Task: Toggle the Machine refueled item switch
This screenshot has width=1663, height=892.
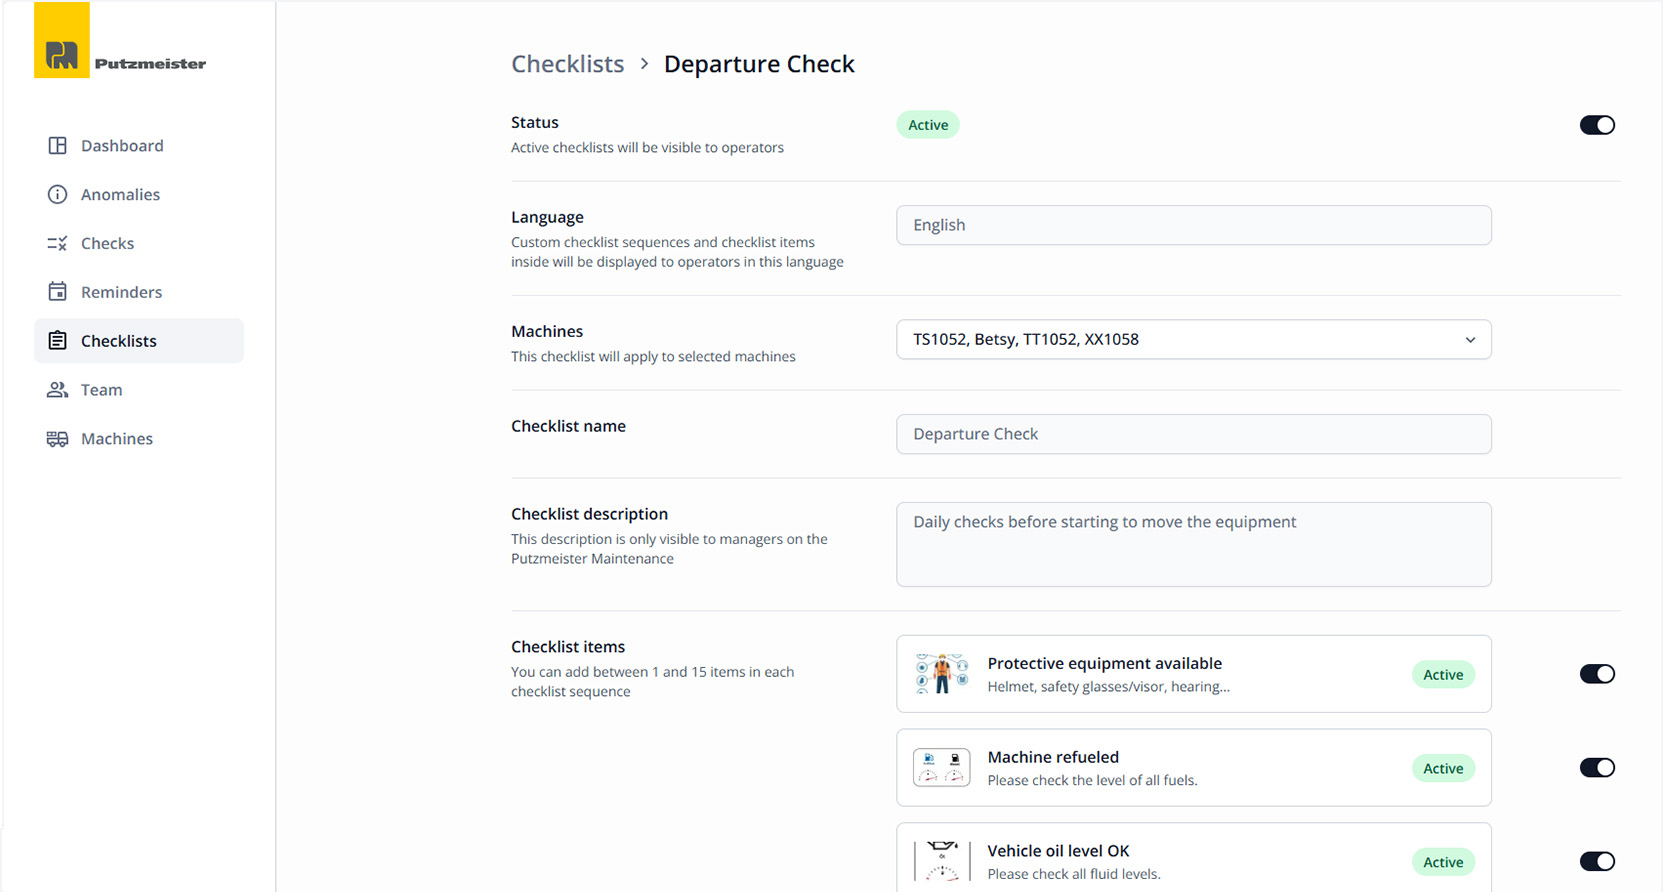Action: click(1596, 768)
